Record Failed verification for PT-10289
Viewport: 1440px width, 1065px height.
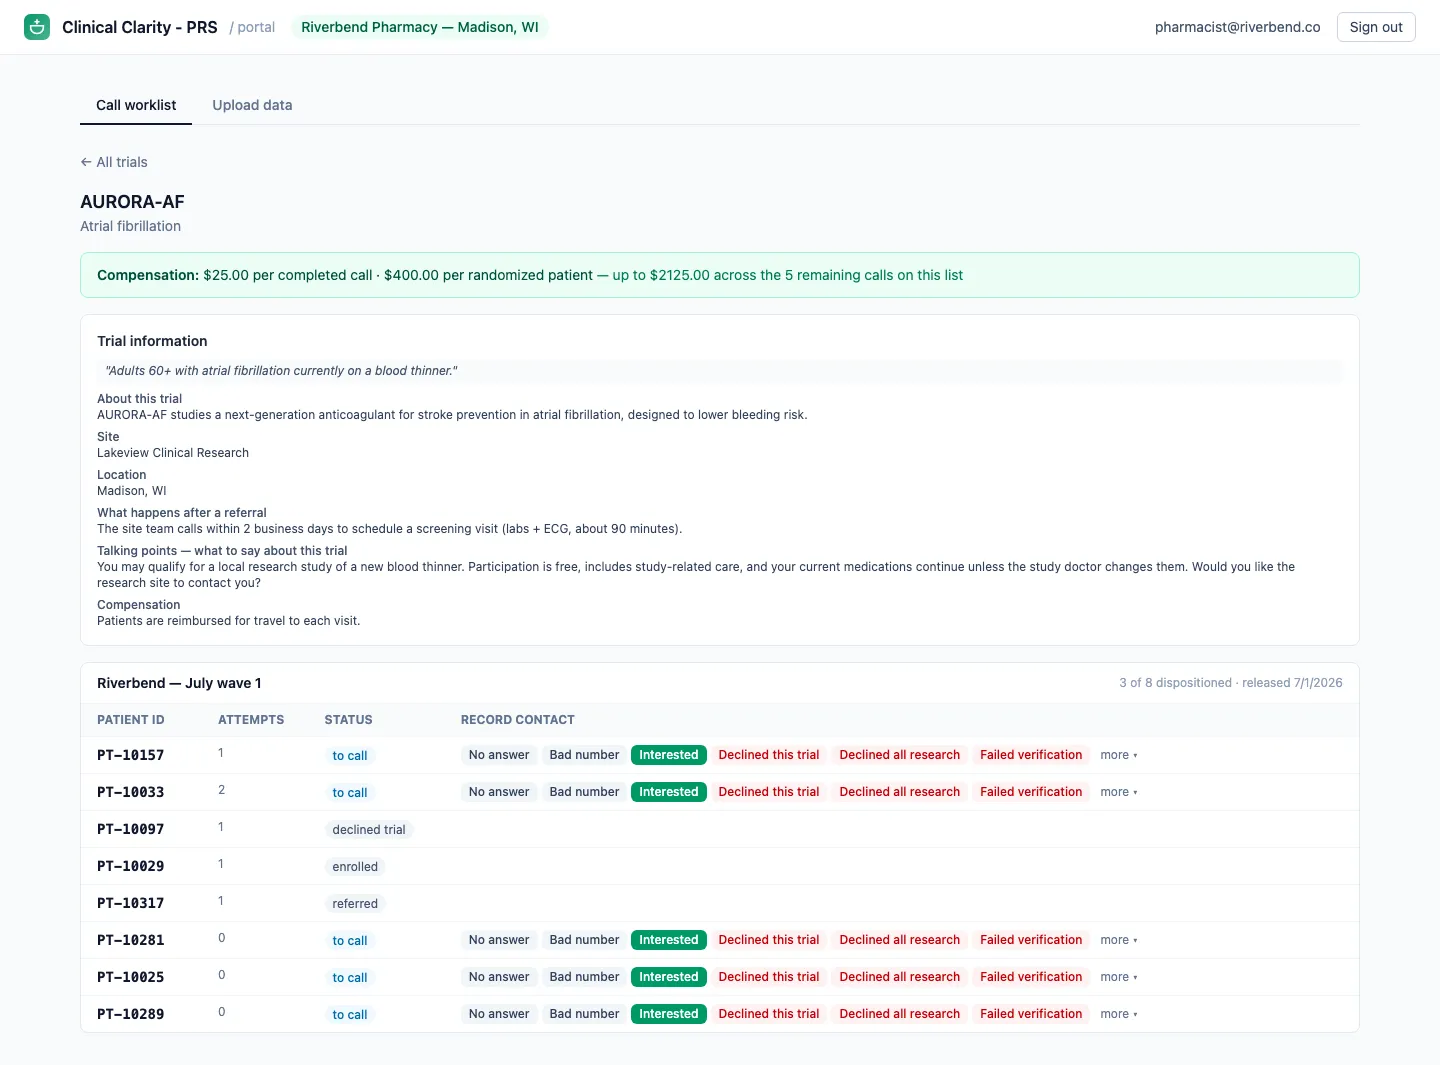(1031, 1014)
